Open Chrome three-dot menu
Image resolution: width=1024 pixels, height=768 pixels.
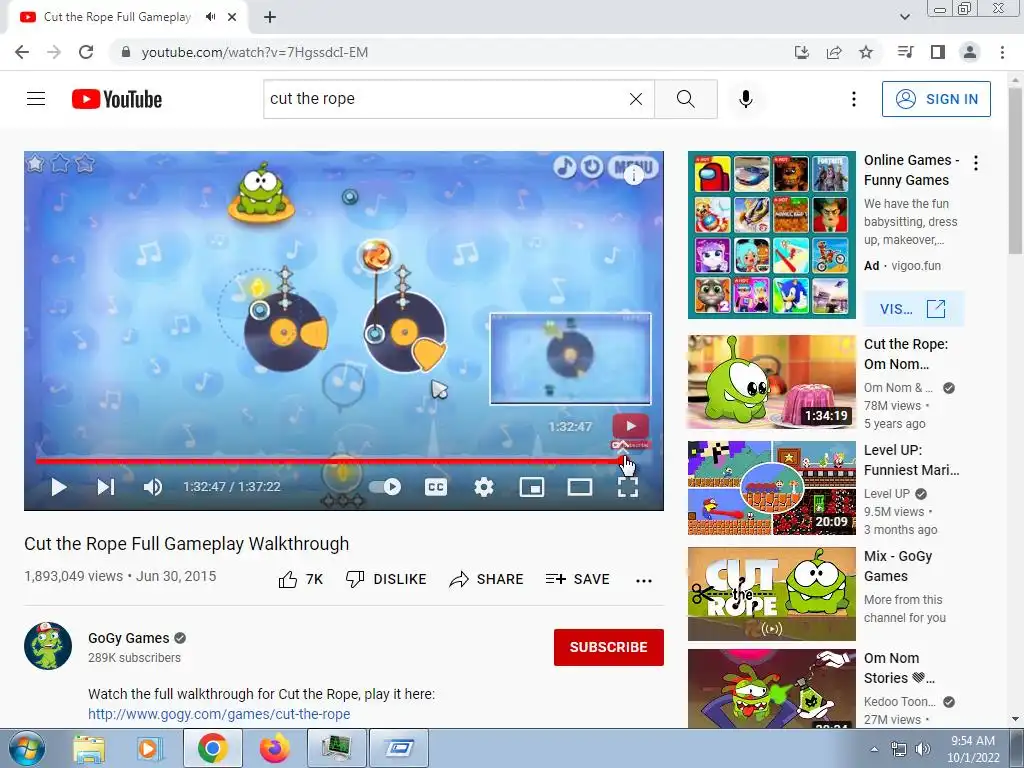coord(1002,52)
